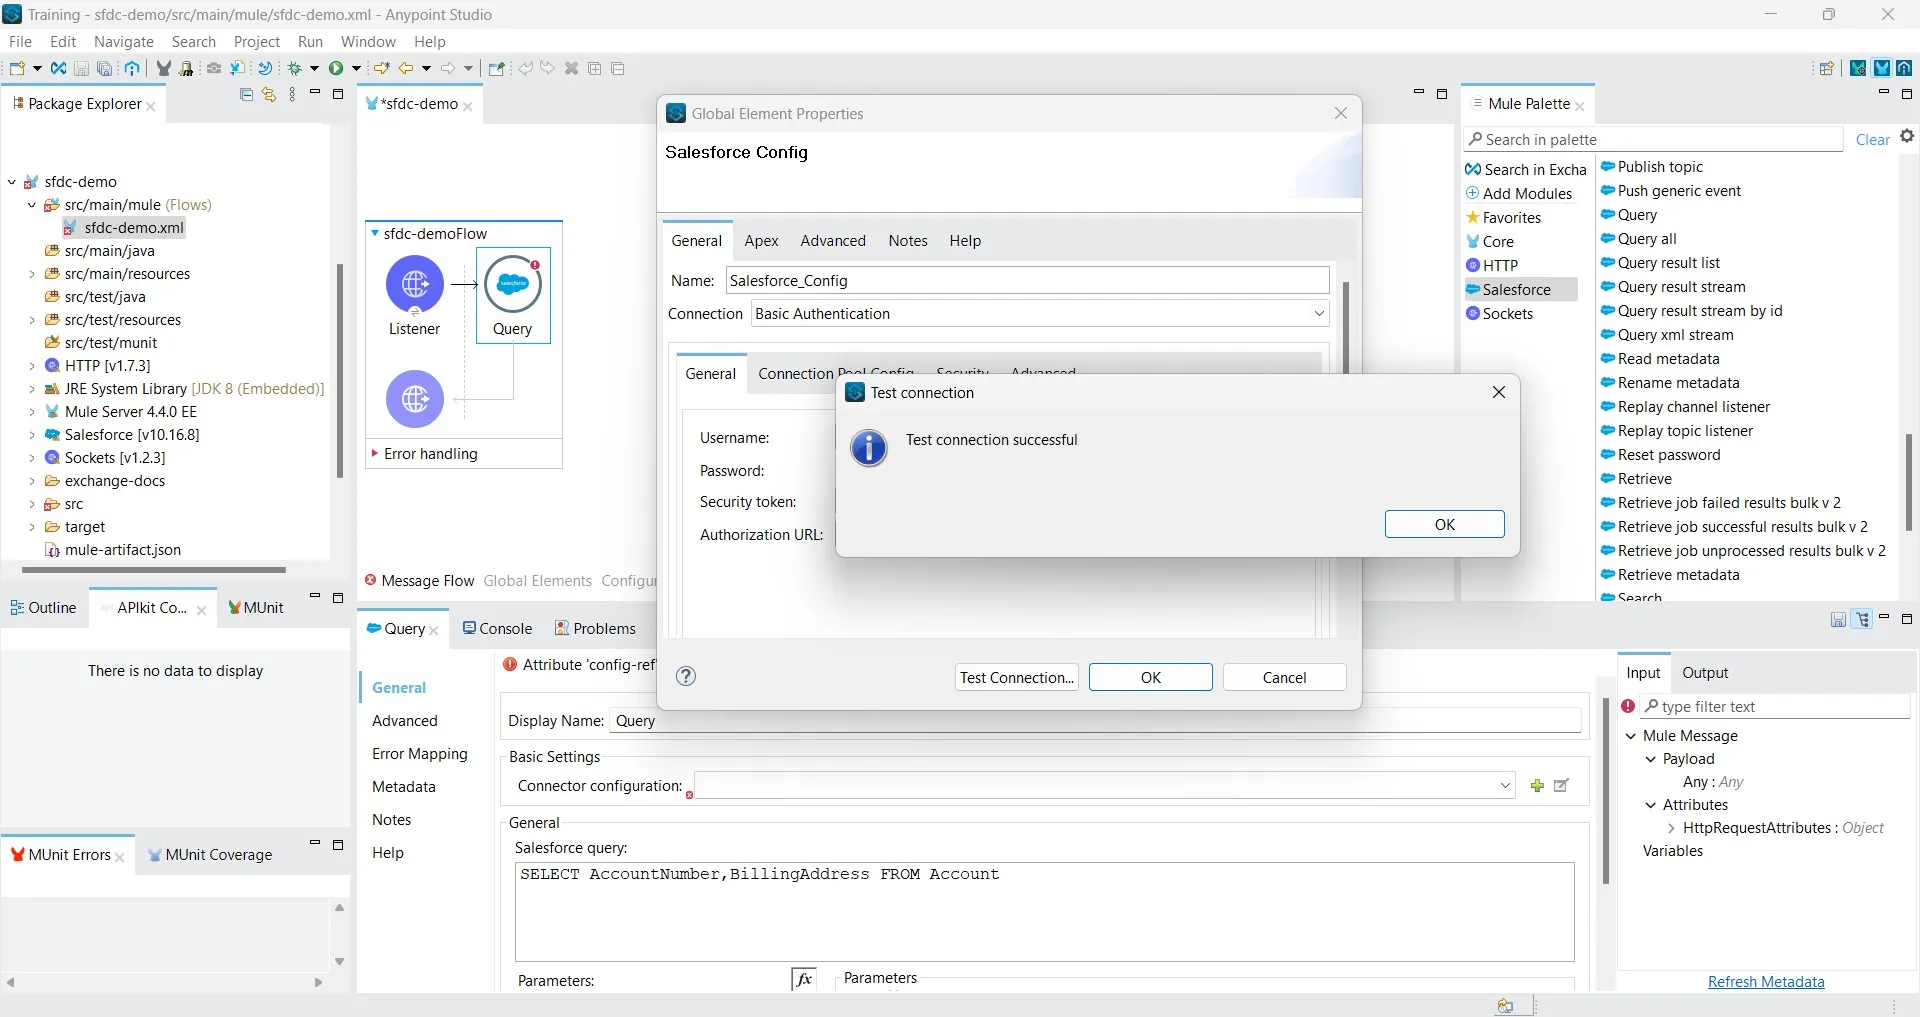
Task: Select the HTTP module in the palette
Action: pos(1492,265)
